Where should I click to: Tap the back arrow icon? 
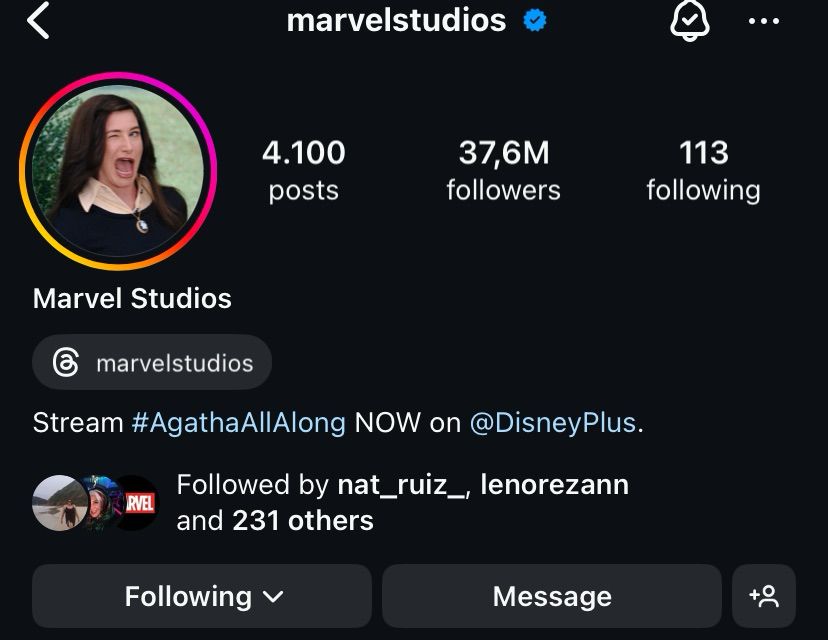click(38, 20)
